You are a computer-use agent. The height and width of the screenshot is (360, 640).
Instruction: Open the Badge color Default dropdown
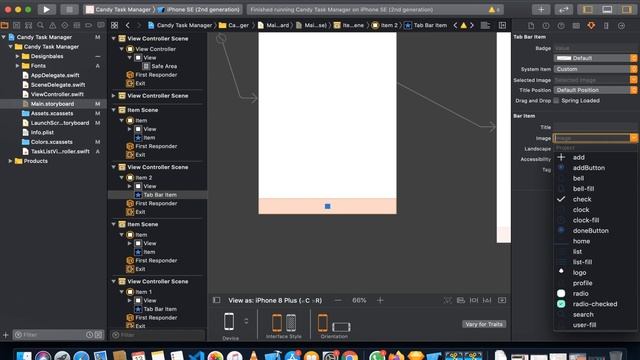(596, 58)
